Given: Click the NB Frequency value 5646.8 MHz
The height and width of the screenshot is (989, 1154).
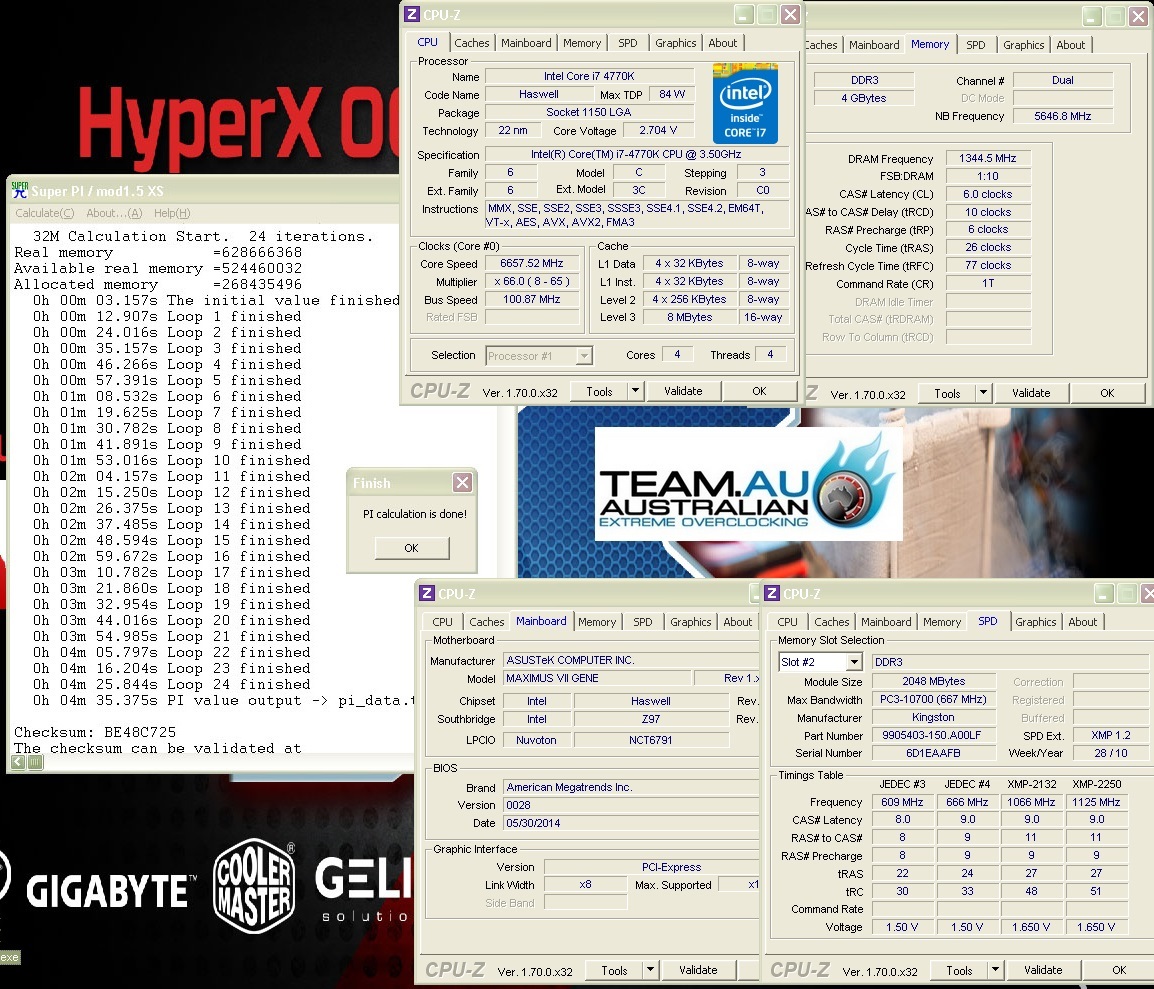Looking at the screenshot, I should [1062, 116].
